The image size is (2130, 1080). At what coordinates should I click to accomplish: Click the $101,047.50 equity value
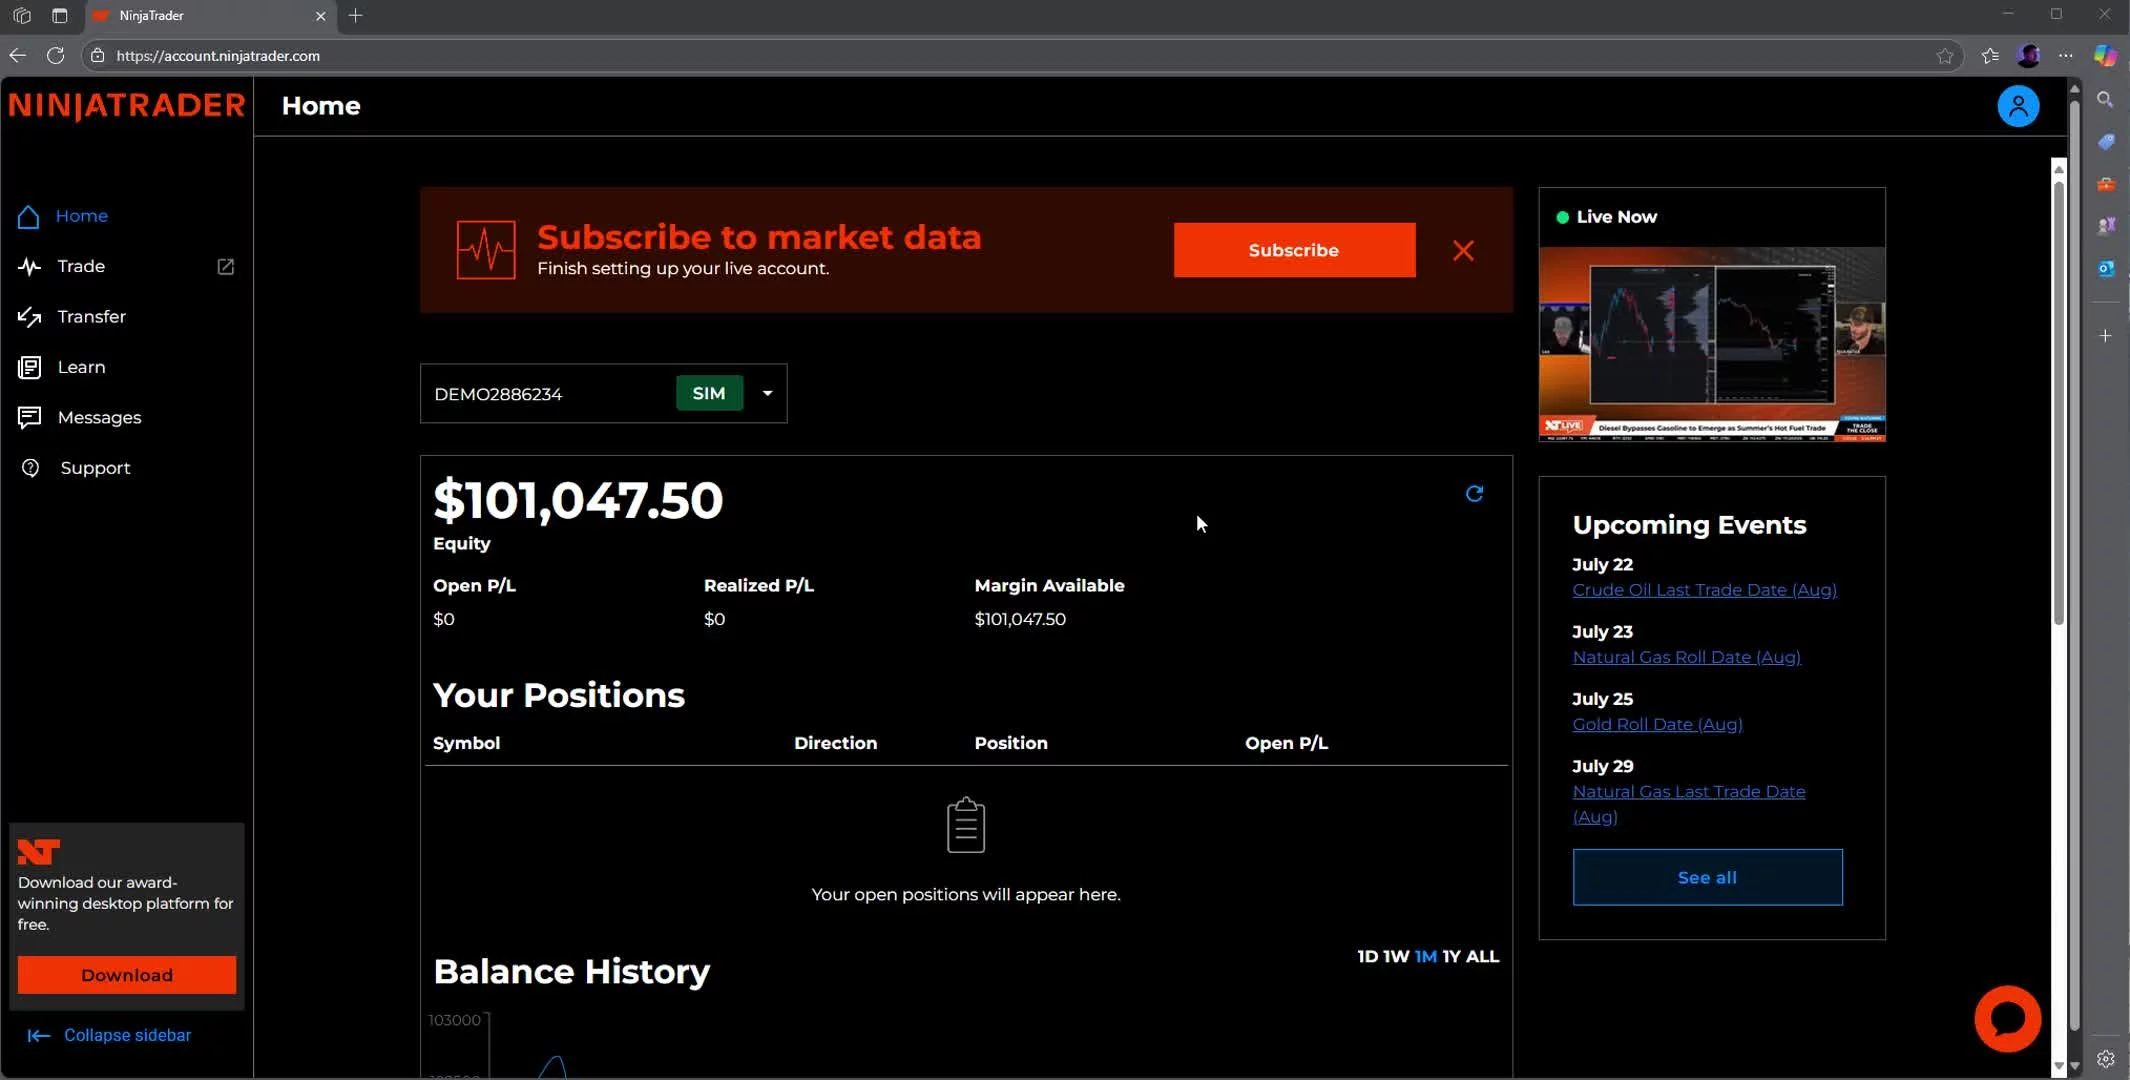[x=578, y=500]
